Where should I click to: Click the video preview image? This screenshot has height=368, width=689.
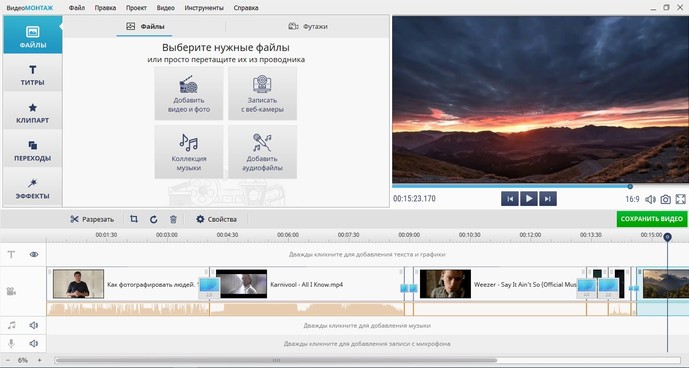point(540,99)
